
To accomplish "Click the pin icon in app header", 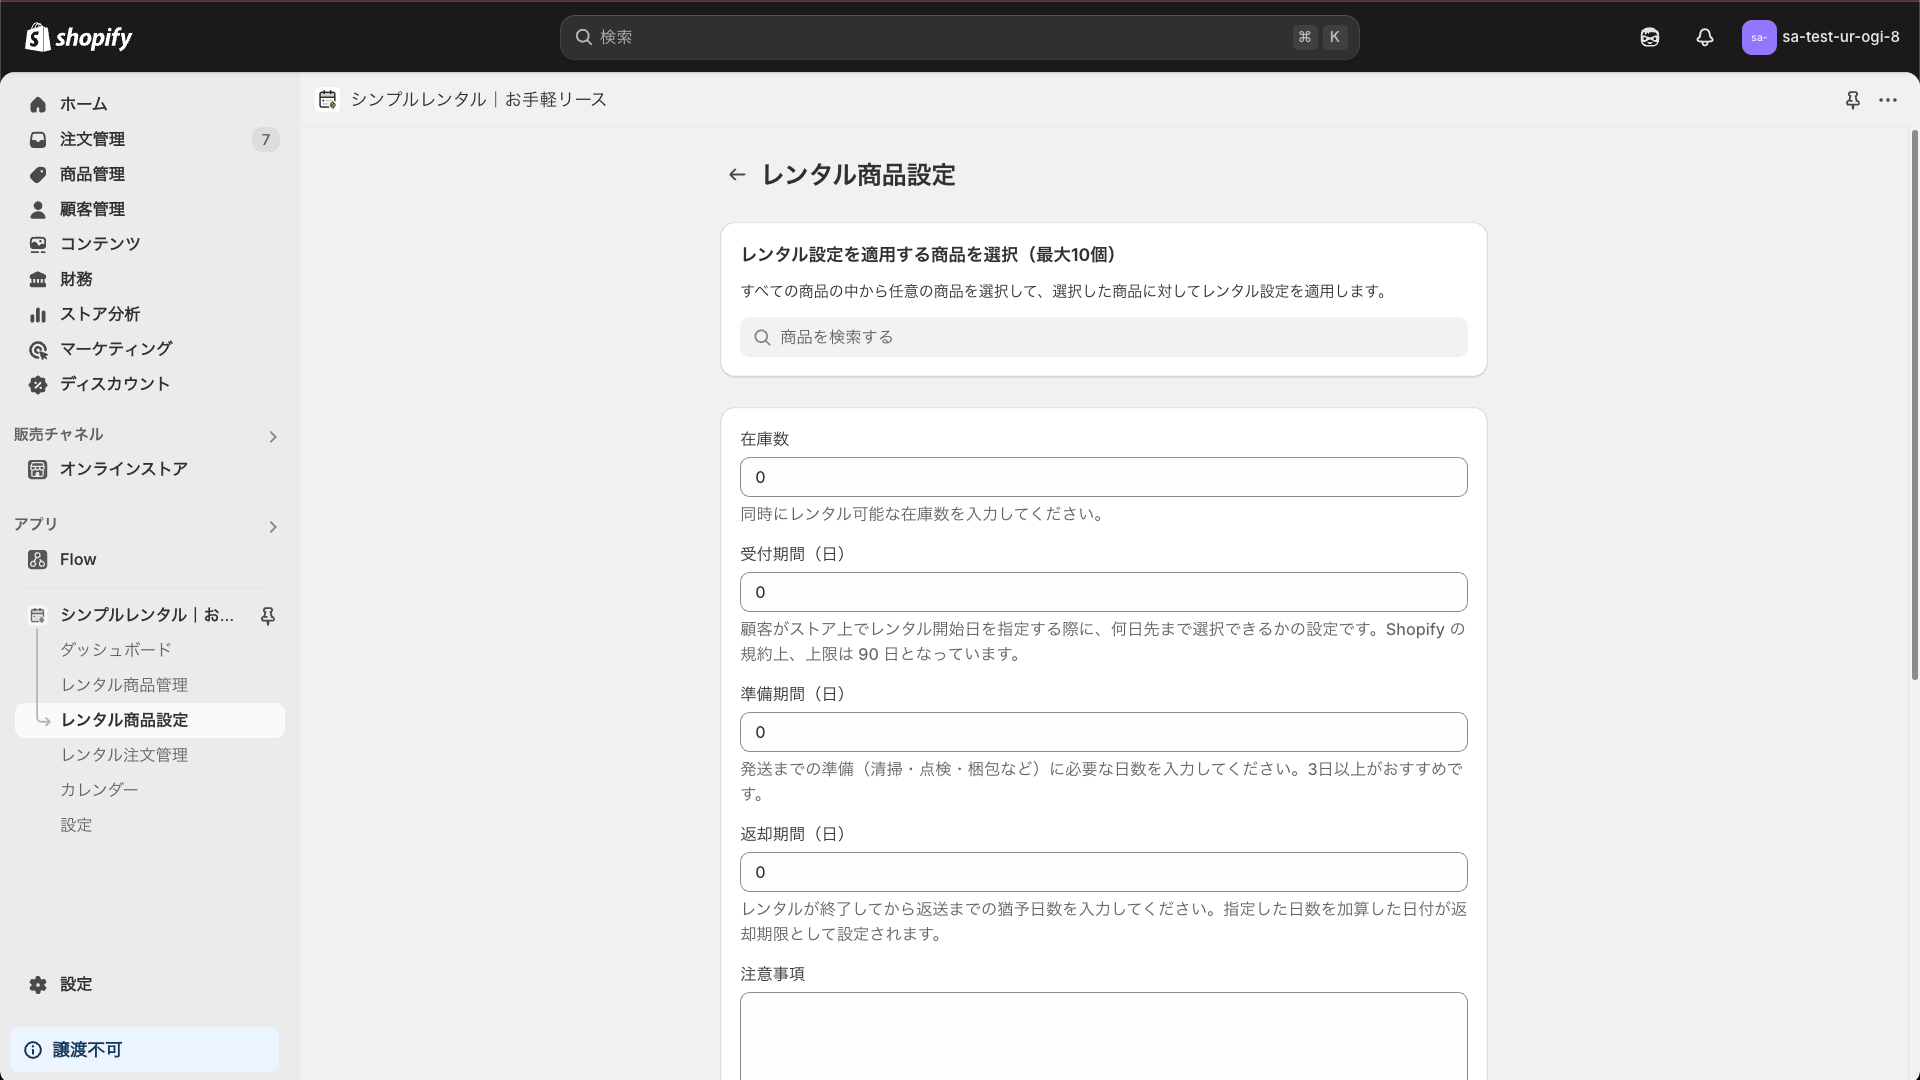I will coord(1853,100).
